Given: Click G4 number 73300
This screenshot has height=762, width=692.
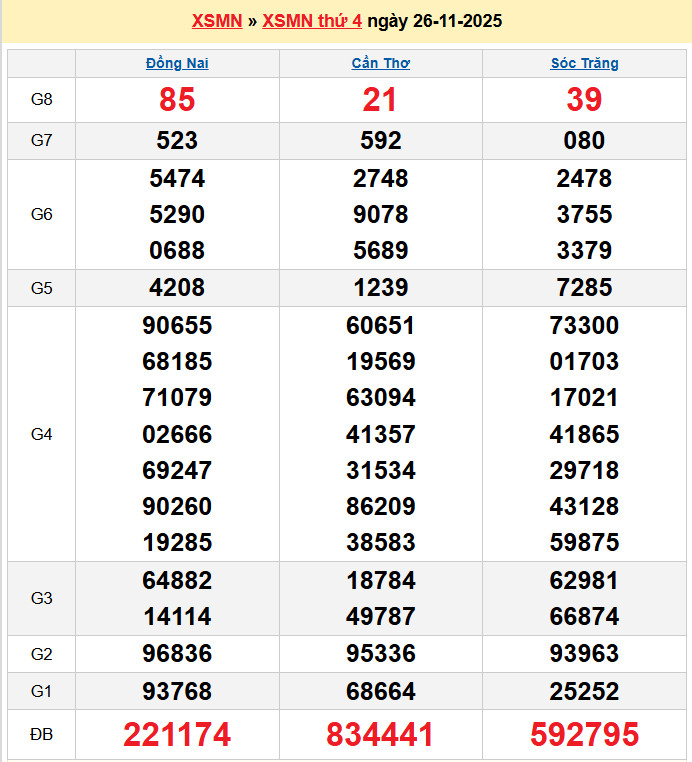Looking at the screenshot, I should pos(584,326).
